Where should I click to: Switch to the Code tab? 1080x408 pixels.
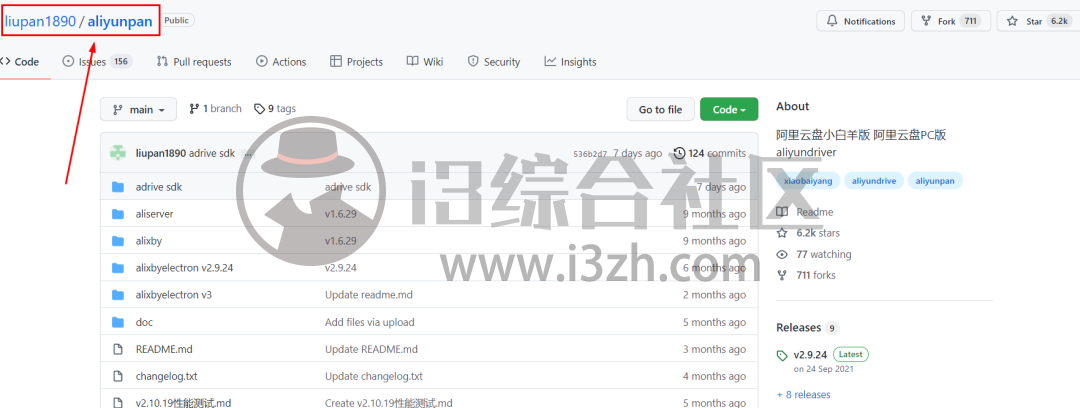pyautogui.click(x=20, y=62)
